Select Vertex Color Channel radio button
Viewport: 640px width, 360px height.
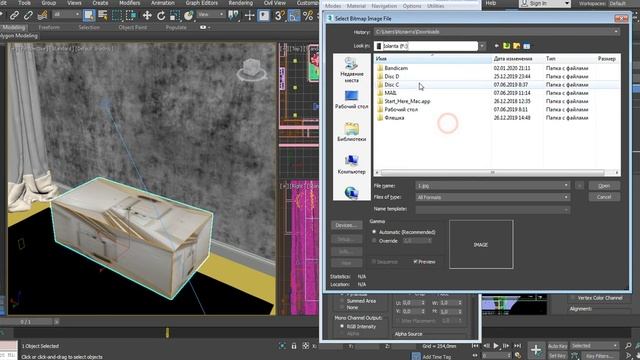tap(573, 298)
